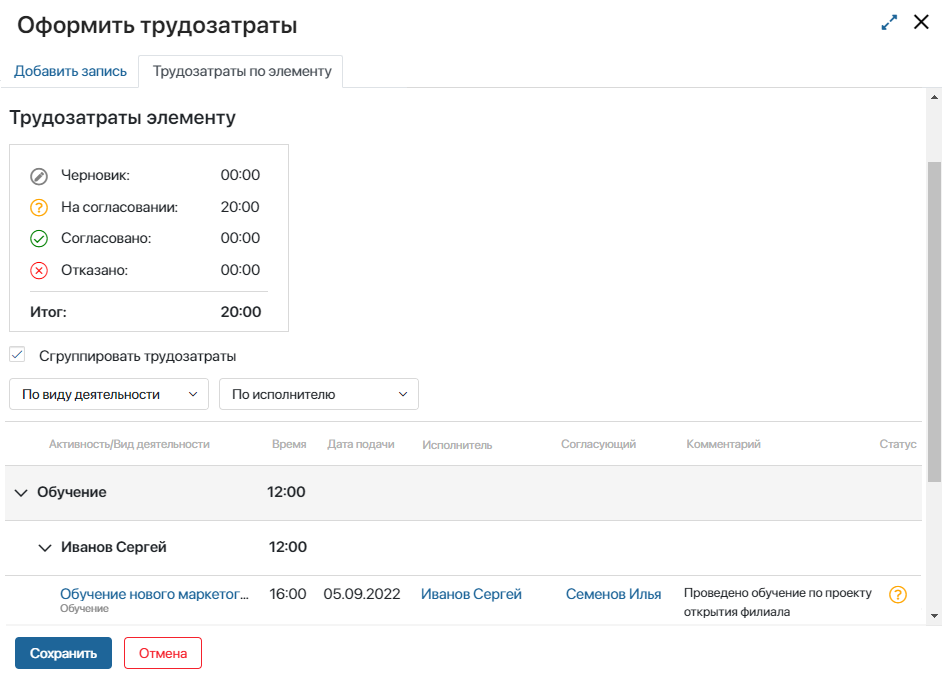Screen dimensions: 945x677
Task: Click the На согласовании 20:00 value
Action: [240, 207]
